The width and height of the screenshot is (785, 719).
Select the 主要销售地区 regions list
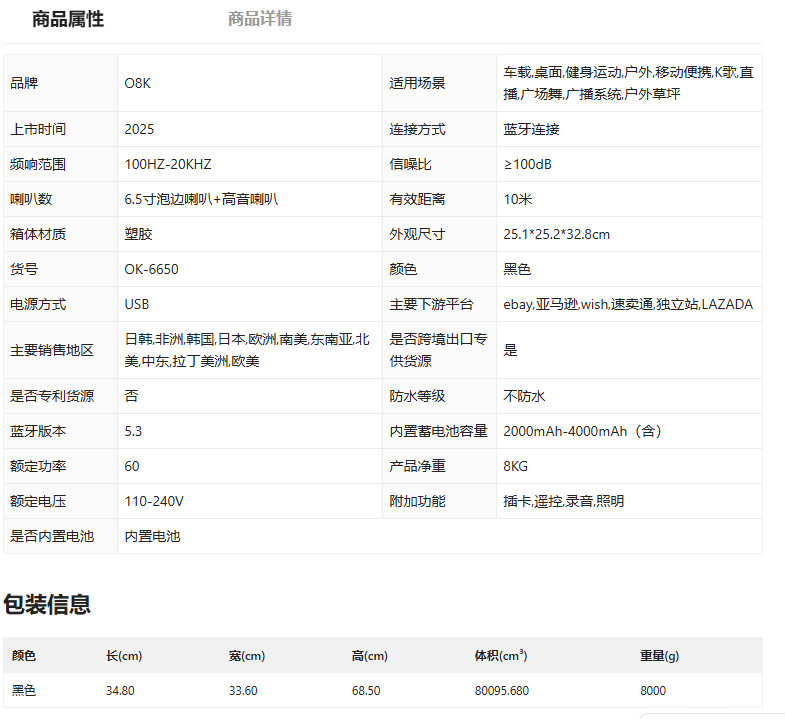(x=246, y=350)
